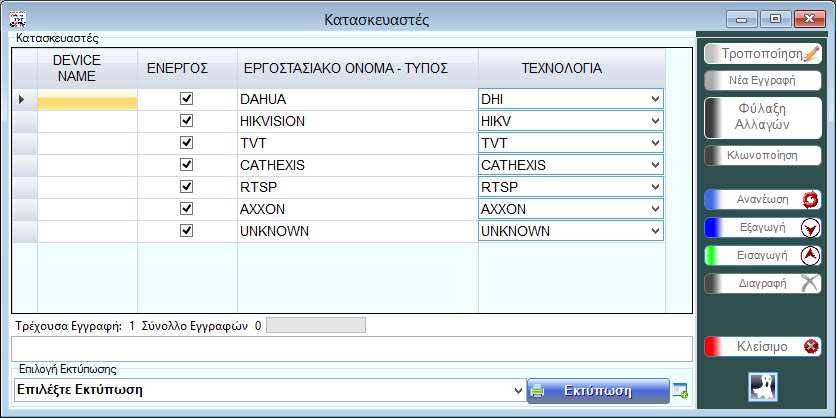
Task: Toggle the ΕΝΕΡΓΟΣ checkbox for HIKVISION
Action: pos(186,121)
